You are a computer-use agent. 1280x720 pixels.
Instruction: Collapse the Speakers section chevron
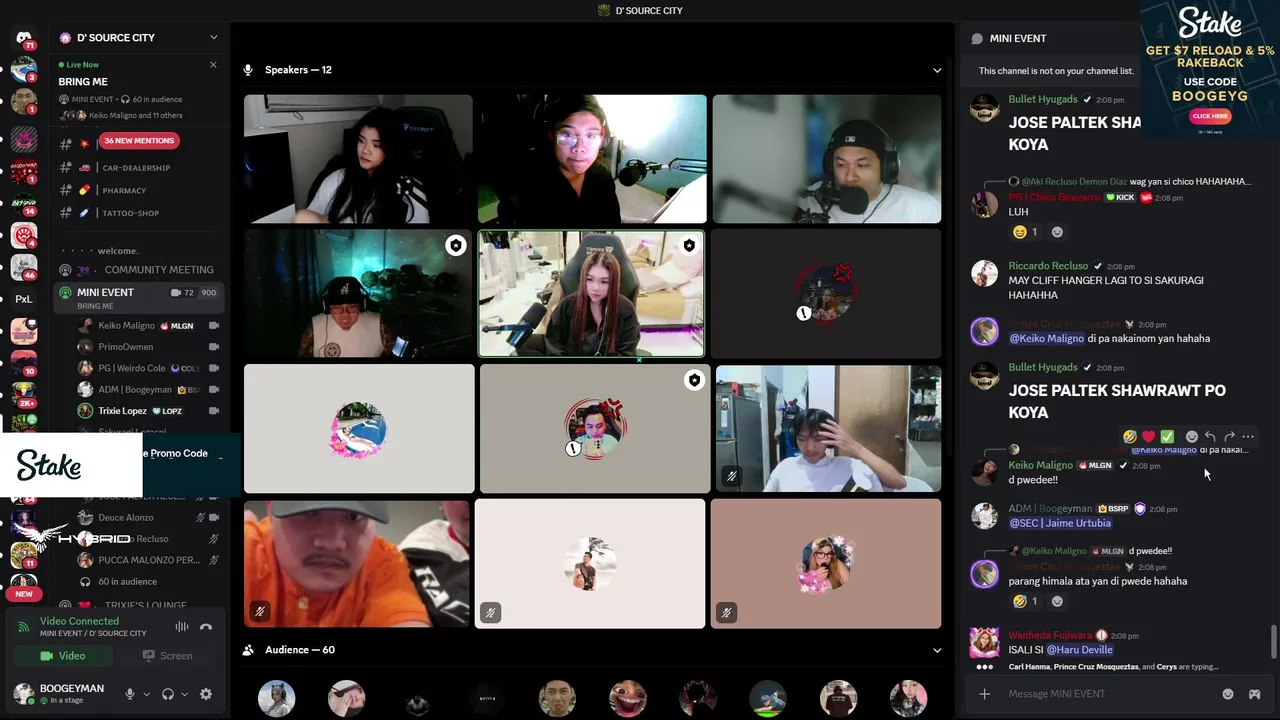coord(937,70)
